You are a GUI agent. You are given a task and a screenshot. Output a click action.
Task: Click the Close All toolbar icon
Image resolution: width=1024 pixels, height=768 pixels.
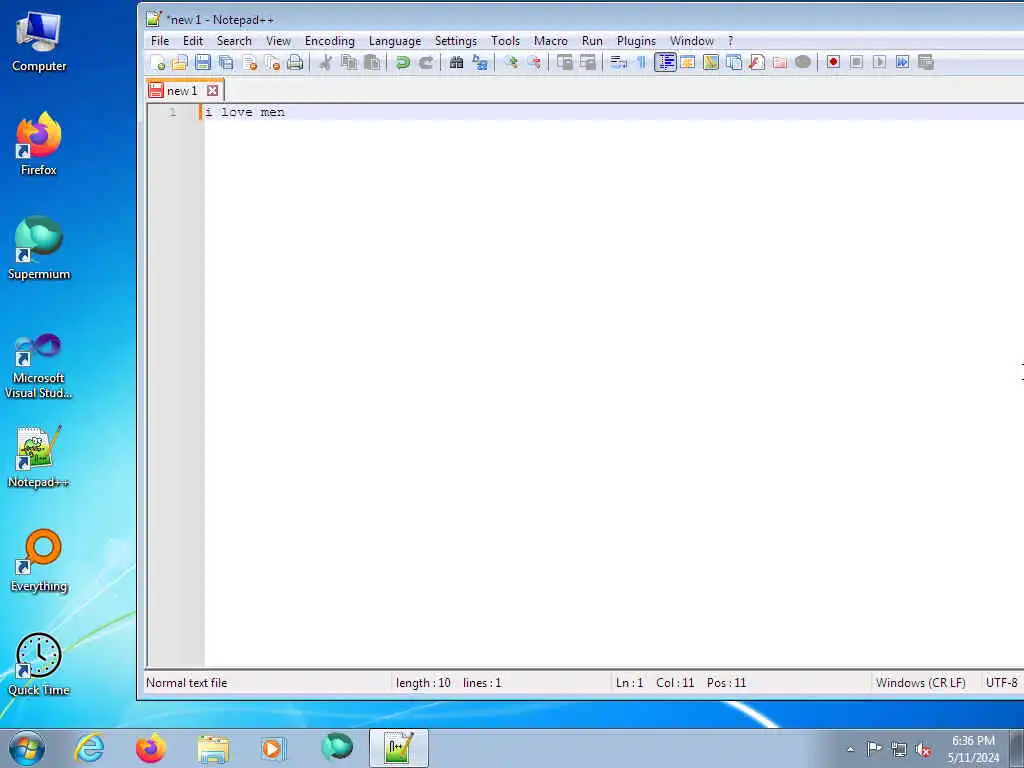pyautogui.click(x=272, y=63)
